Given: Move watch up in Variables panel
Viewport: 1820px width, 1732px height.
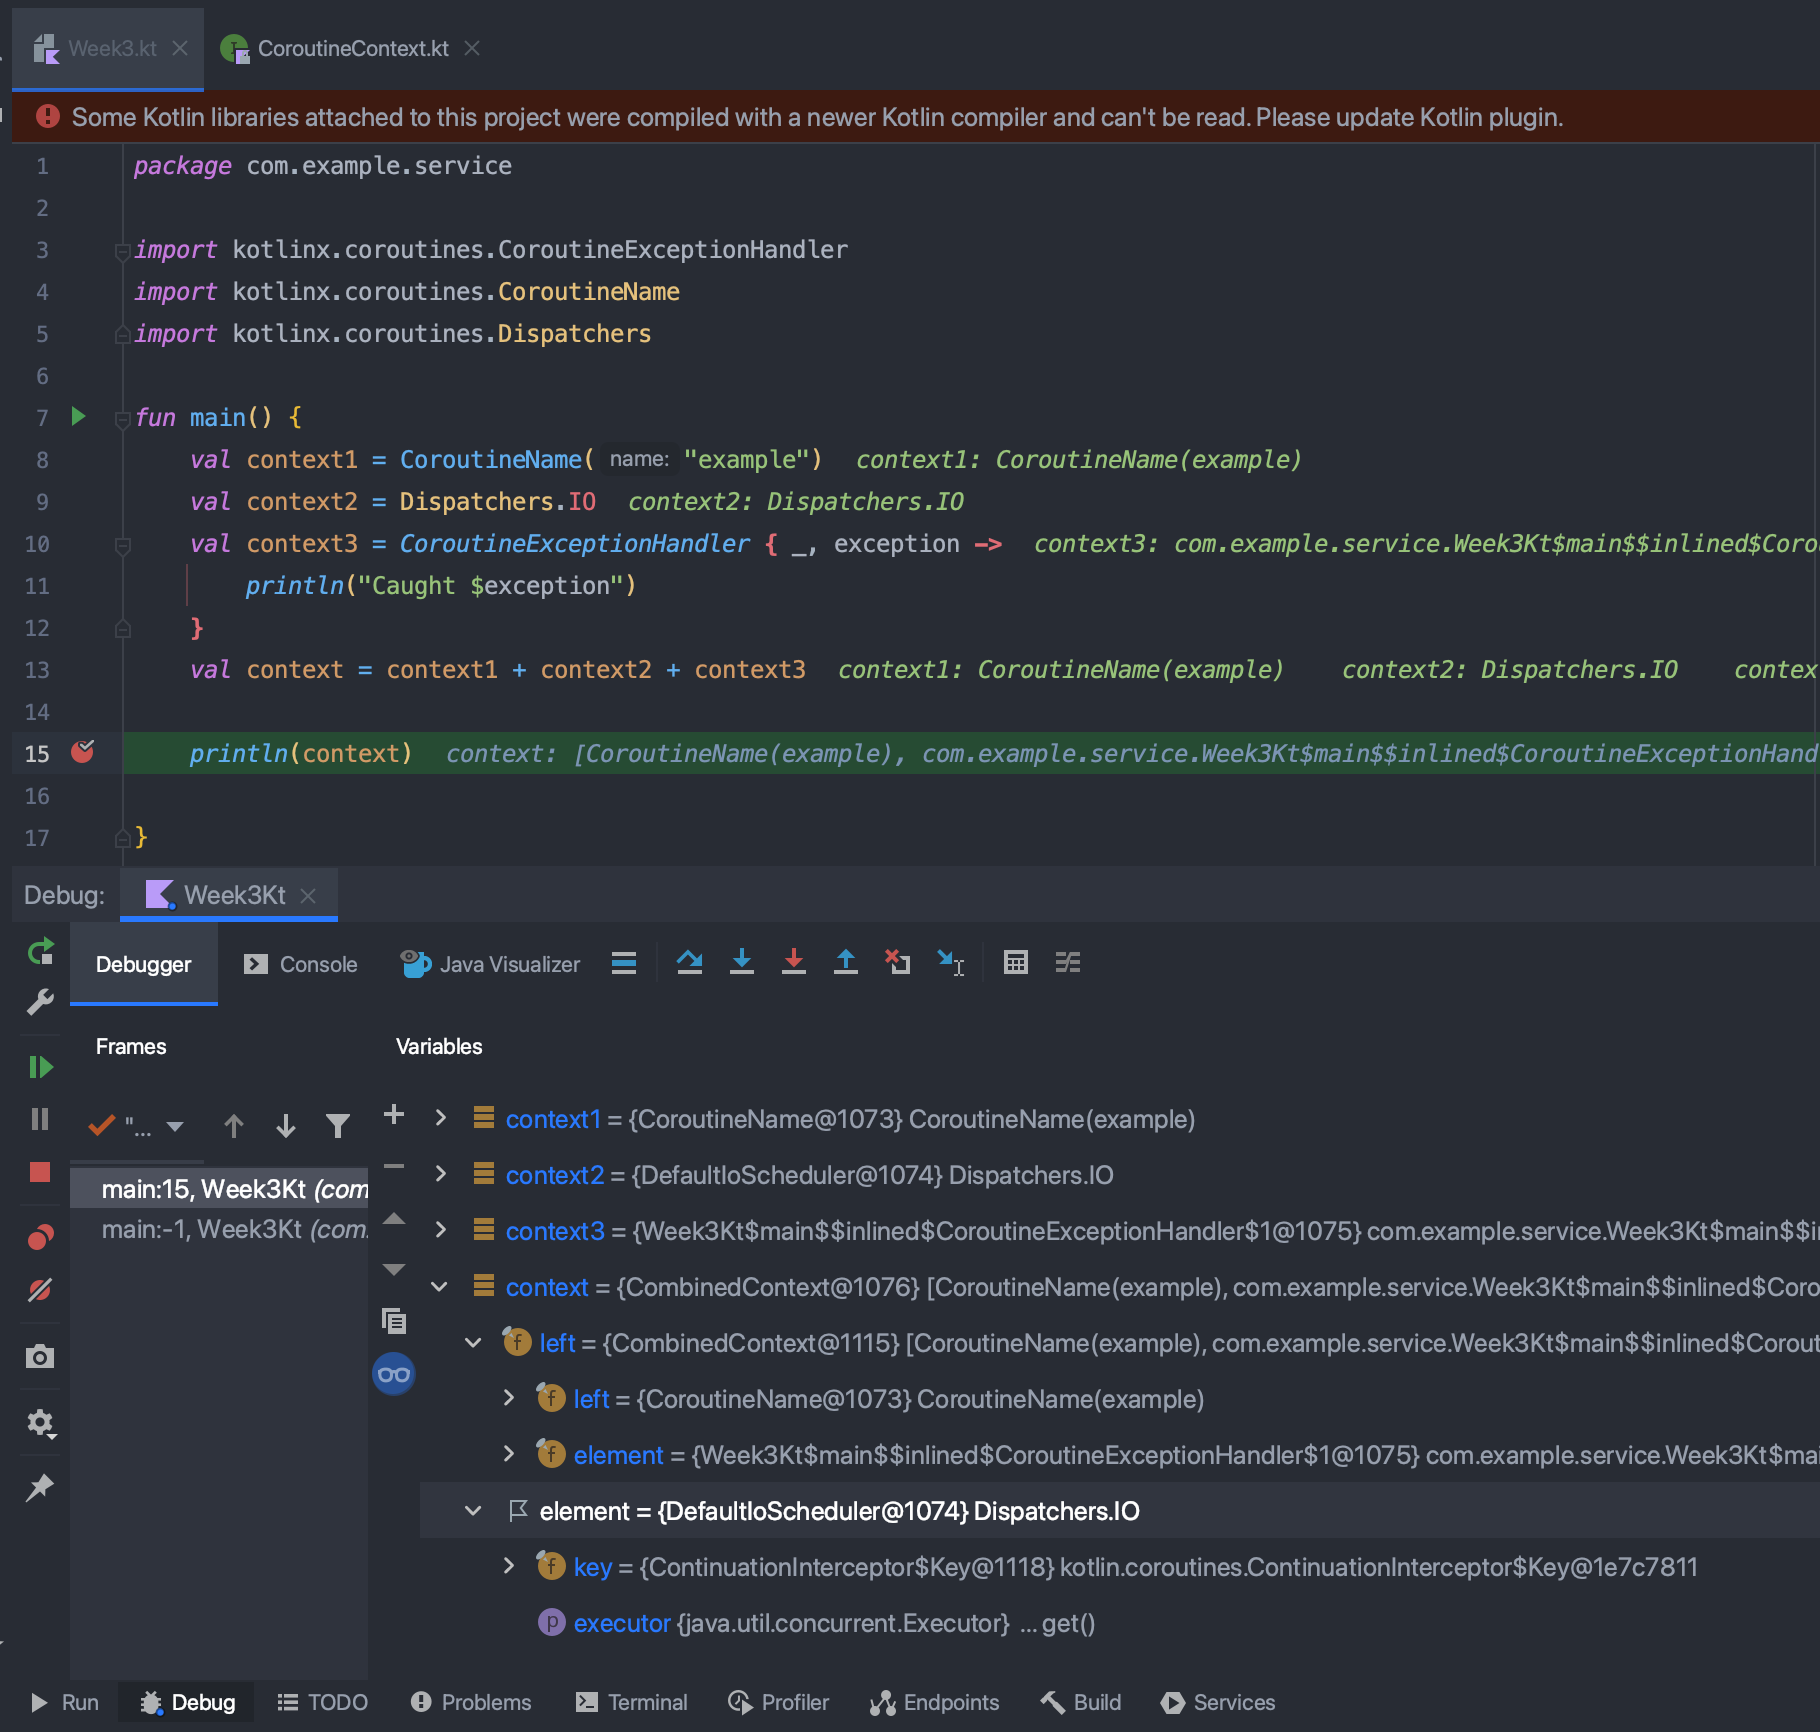Looking at the screenshot, I should click(394, 1219).
